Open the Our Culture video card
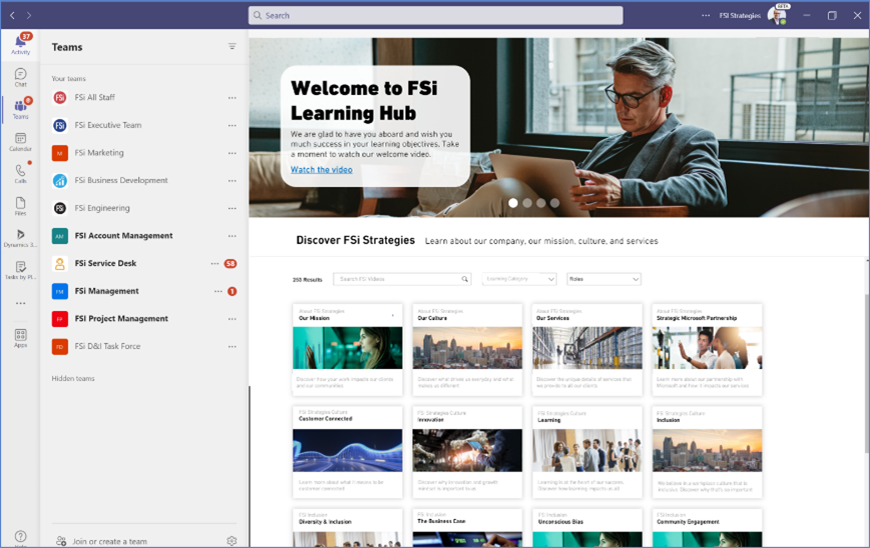870x548 pixels. (x=467, y=349)
